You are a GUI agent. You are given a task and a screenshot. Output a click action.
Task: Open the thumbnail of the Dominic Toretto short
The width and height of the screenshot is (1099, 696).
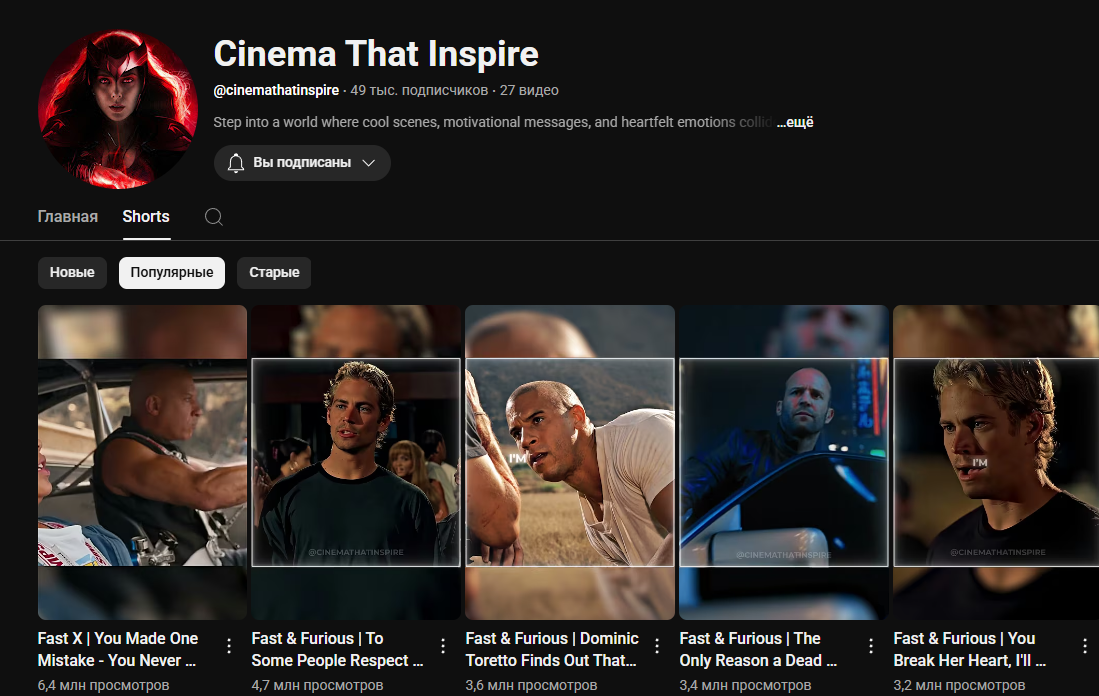569,462
